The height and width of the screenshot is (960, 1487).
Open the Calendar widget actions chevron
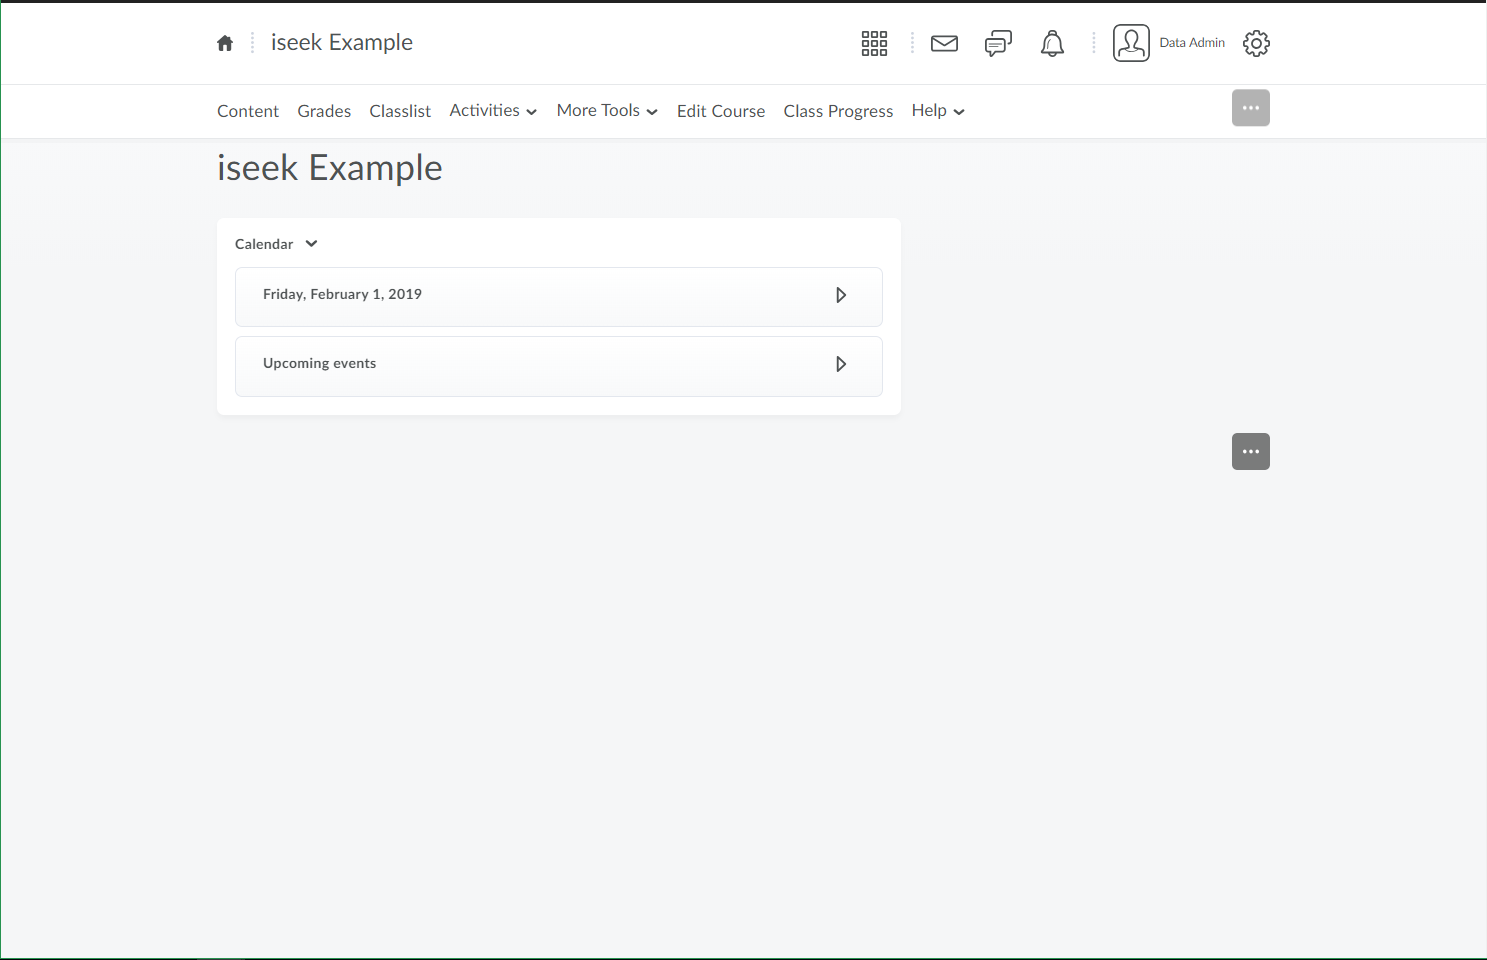coord(311,244)
